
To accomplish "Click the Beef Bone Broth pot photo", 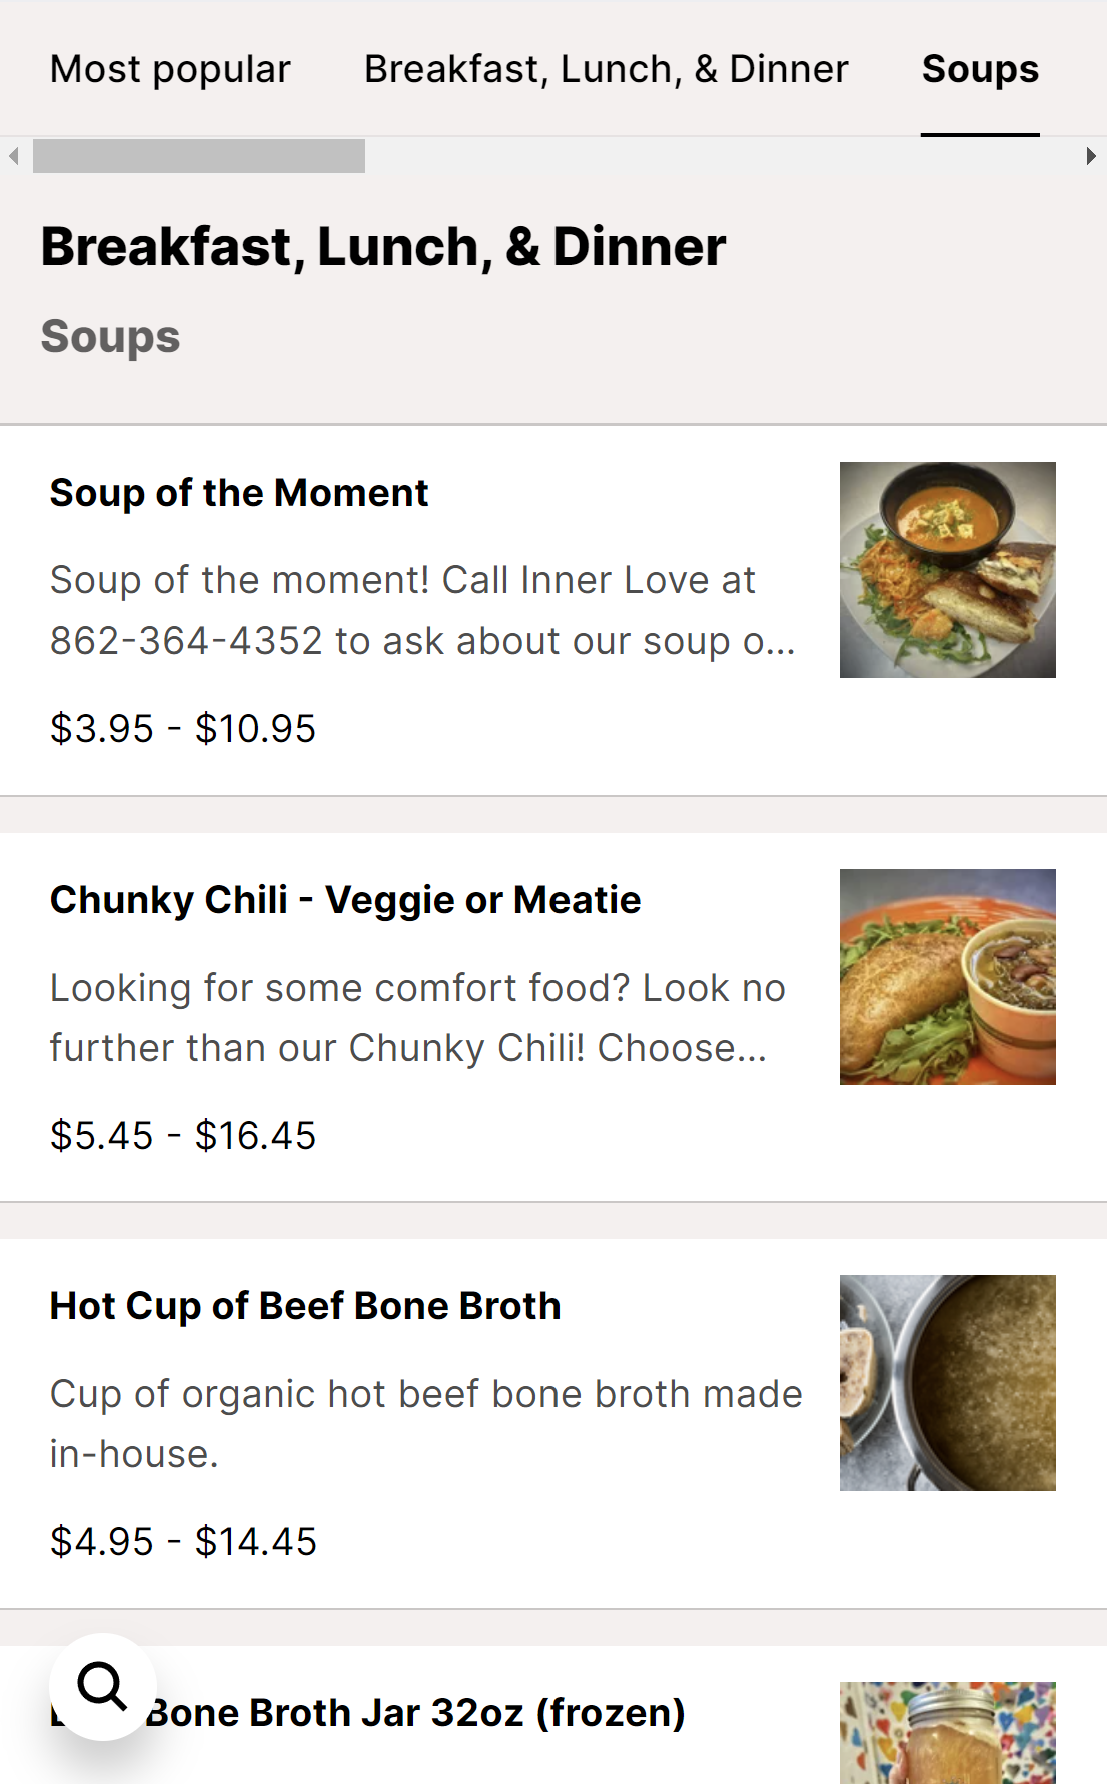I will point(947,1383).
